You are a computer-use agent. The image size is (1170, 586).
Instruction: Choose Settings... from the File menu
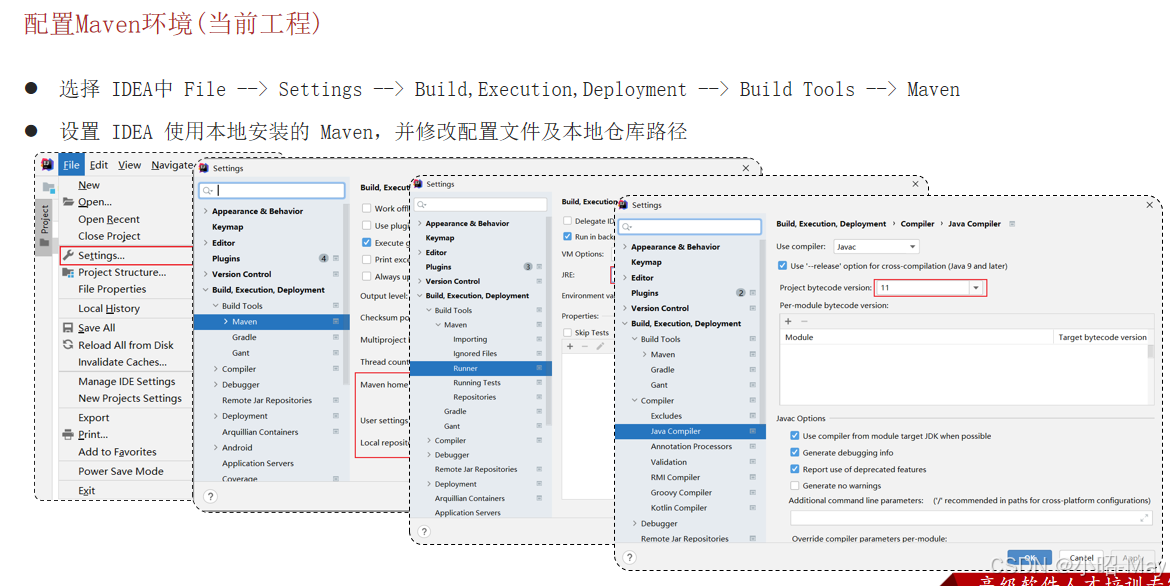pyautogui.click(x=126, y=255)
